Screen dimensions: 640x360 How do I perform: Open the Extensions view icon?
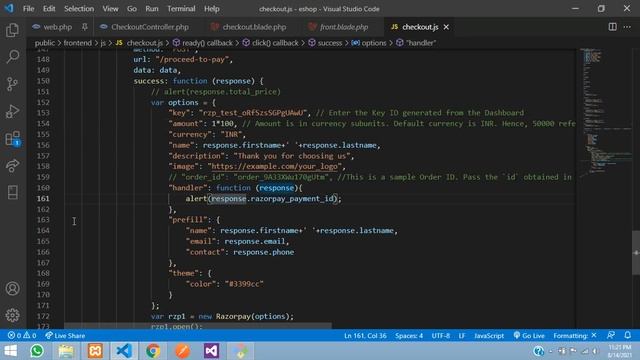click(x=12, y=139)
